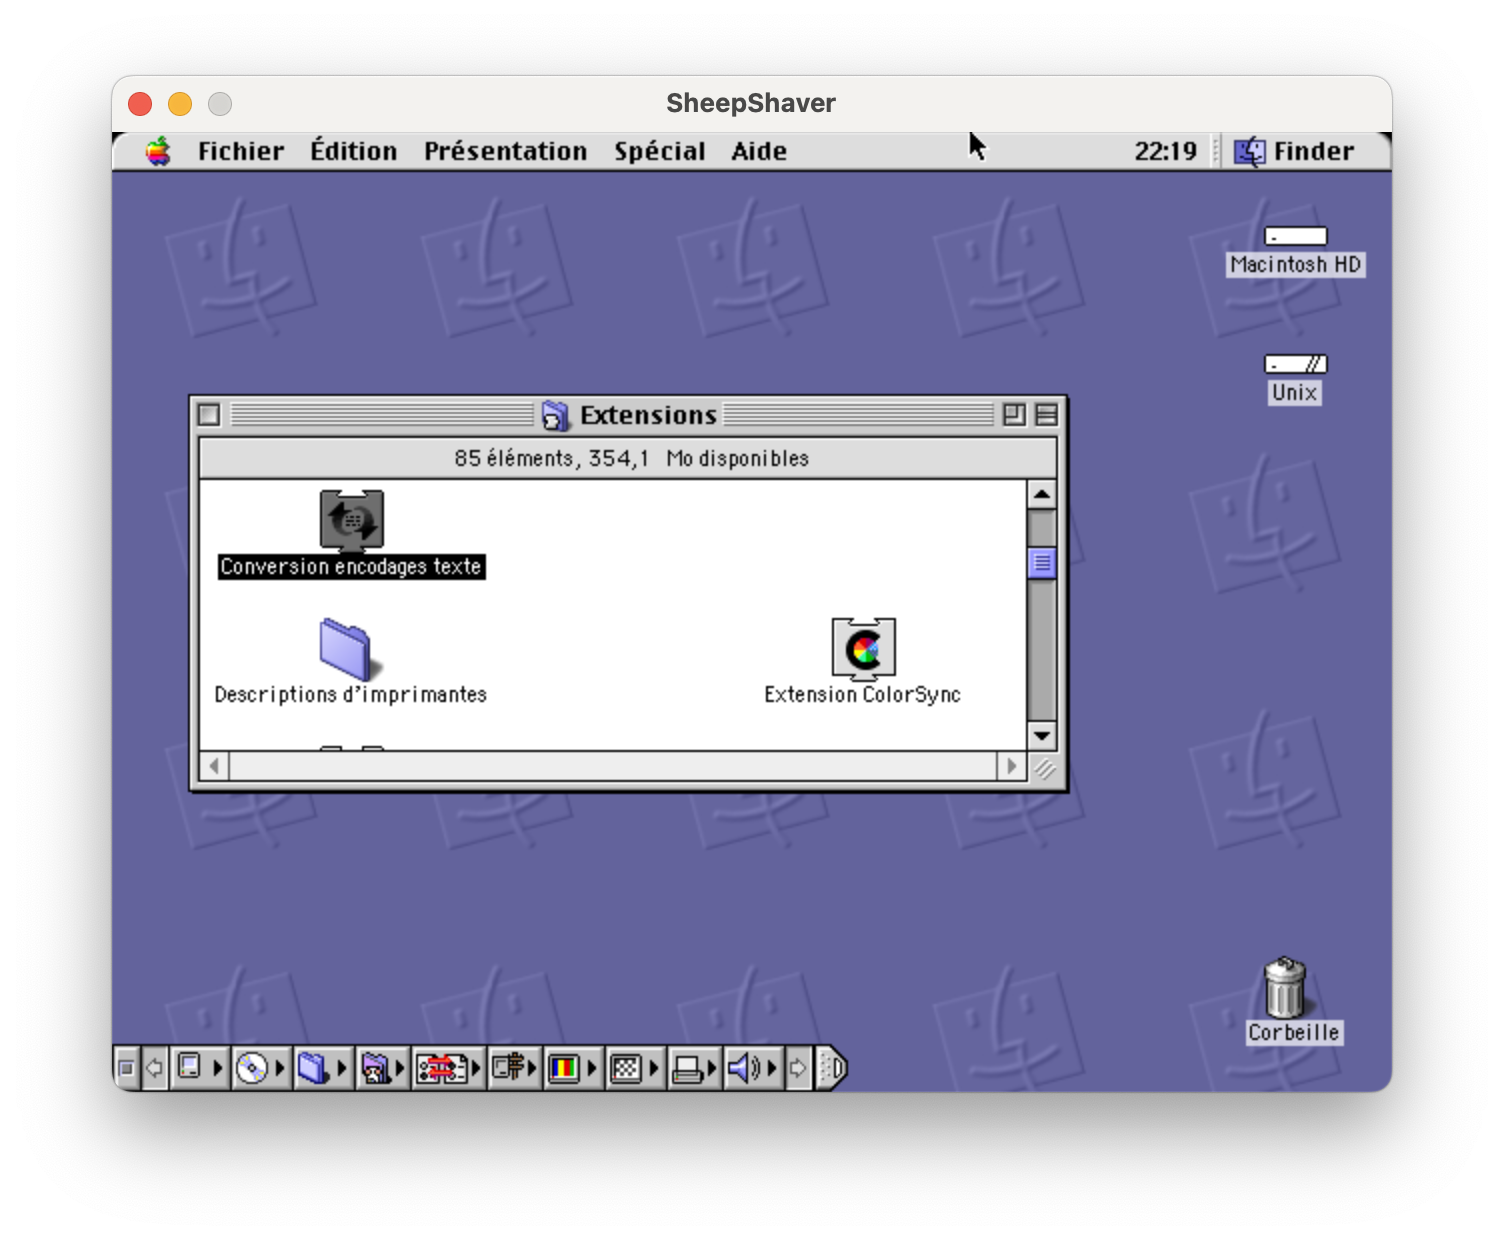Click the SheepShaver window title bar text
The image size is (1504, 1240).
(x=751, y=103)
